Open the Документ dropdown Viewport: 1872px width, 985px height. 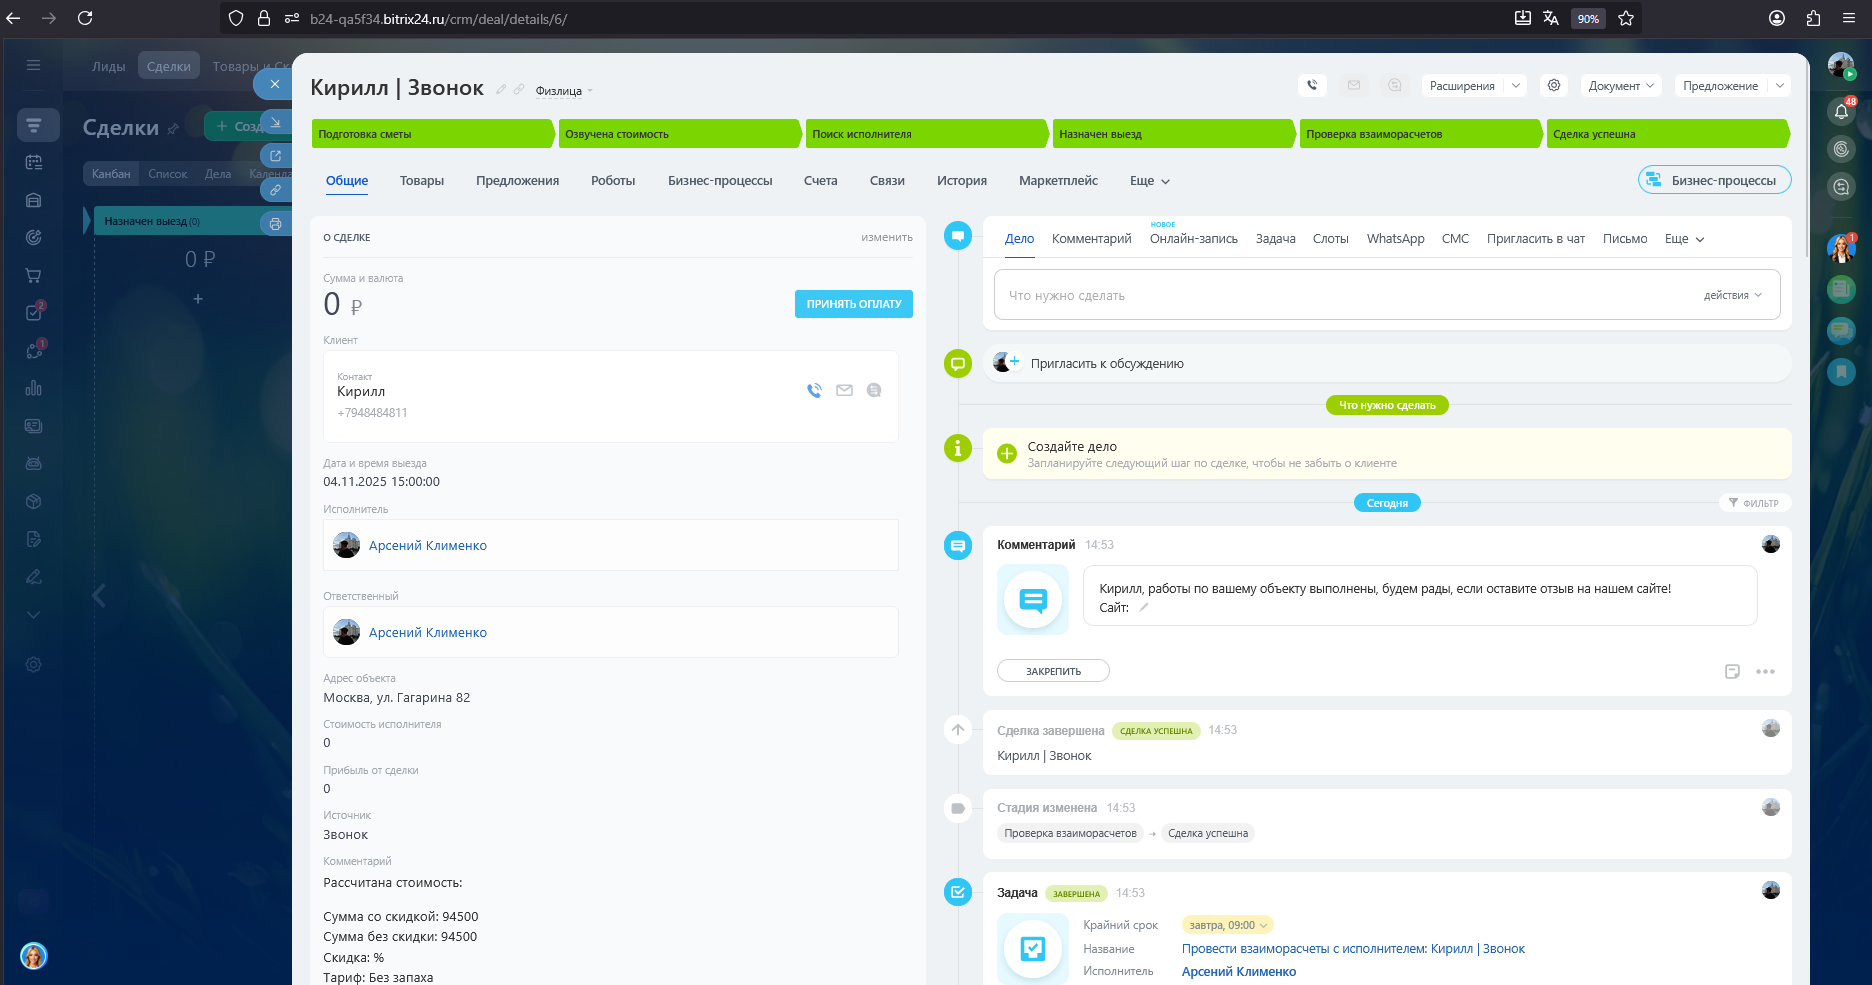pos(1620,86)
